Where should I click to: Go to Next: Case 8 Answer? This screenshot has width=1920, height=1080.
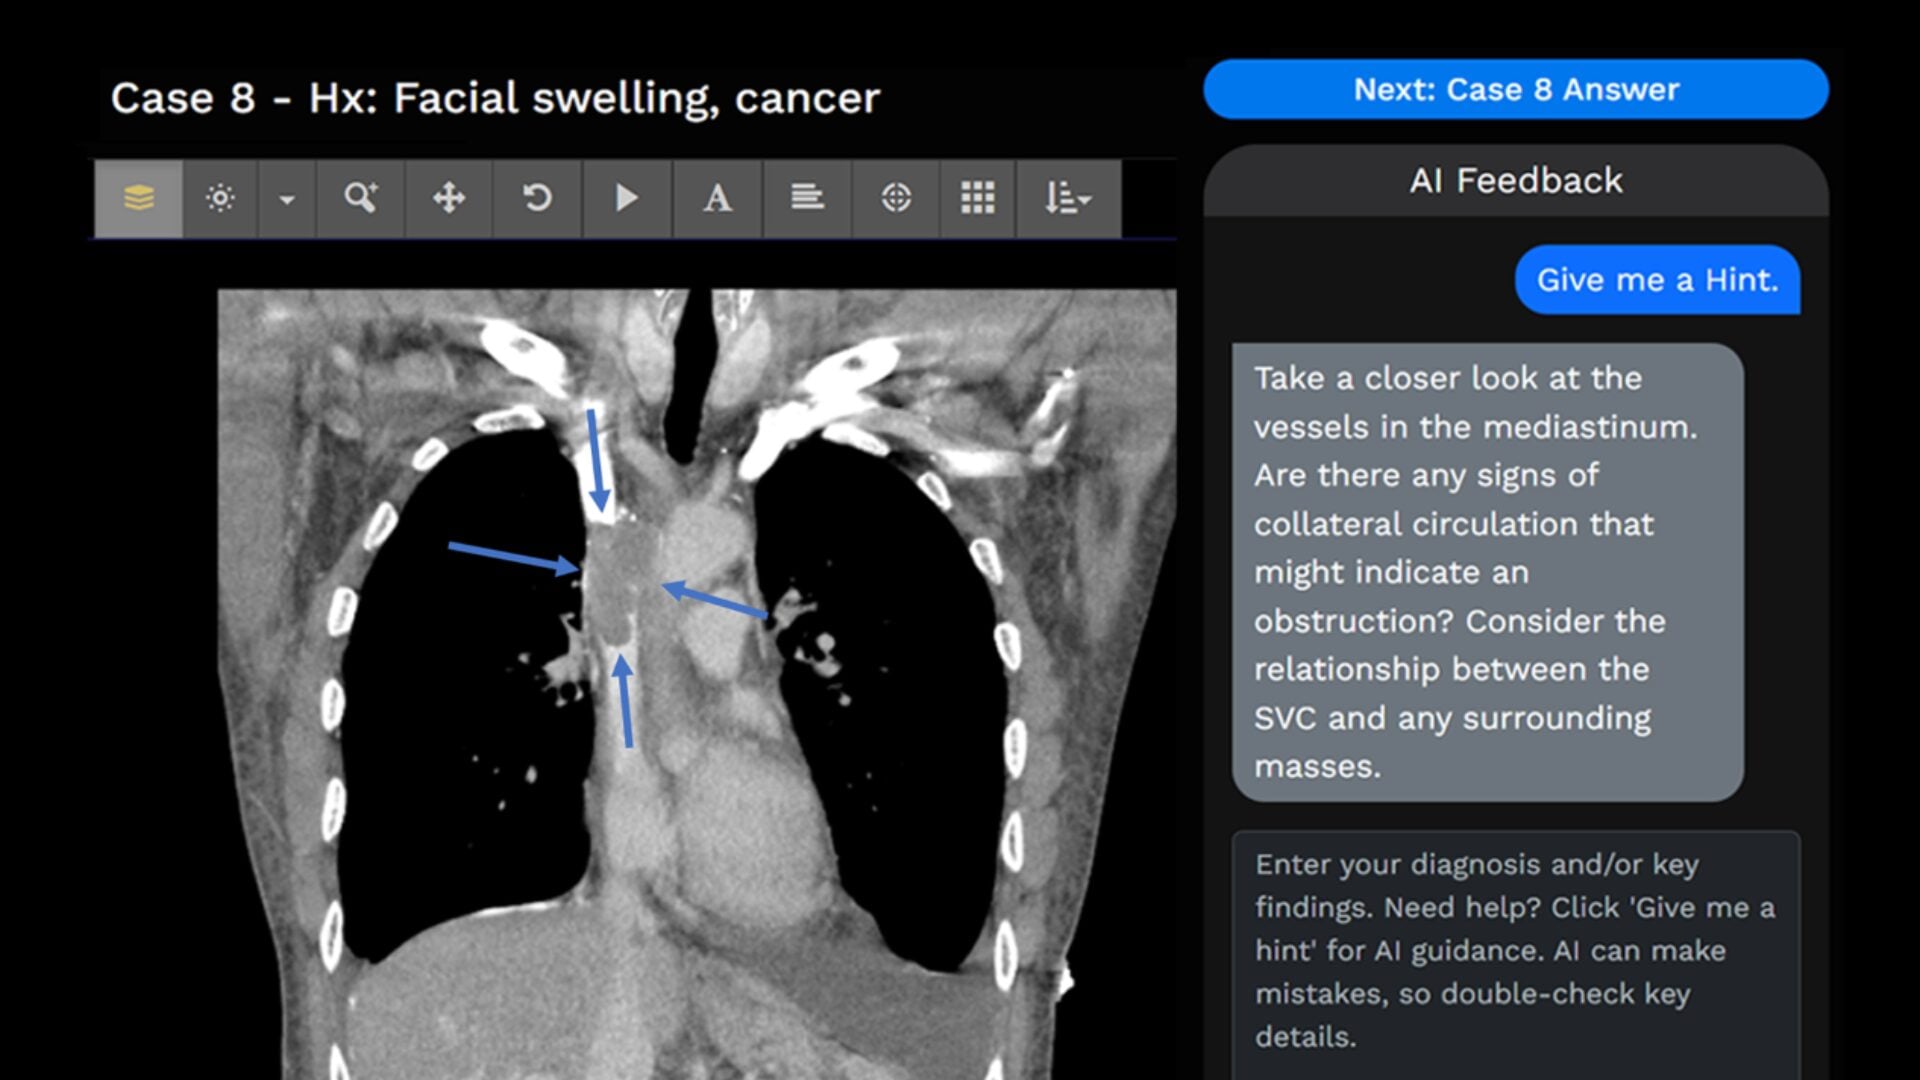(x=1516, y=89)
